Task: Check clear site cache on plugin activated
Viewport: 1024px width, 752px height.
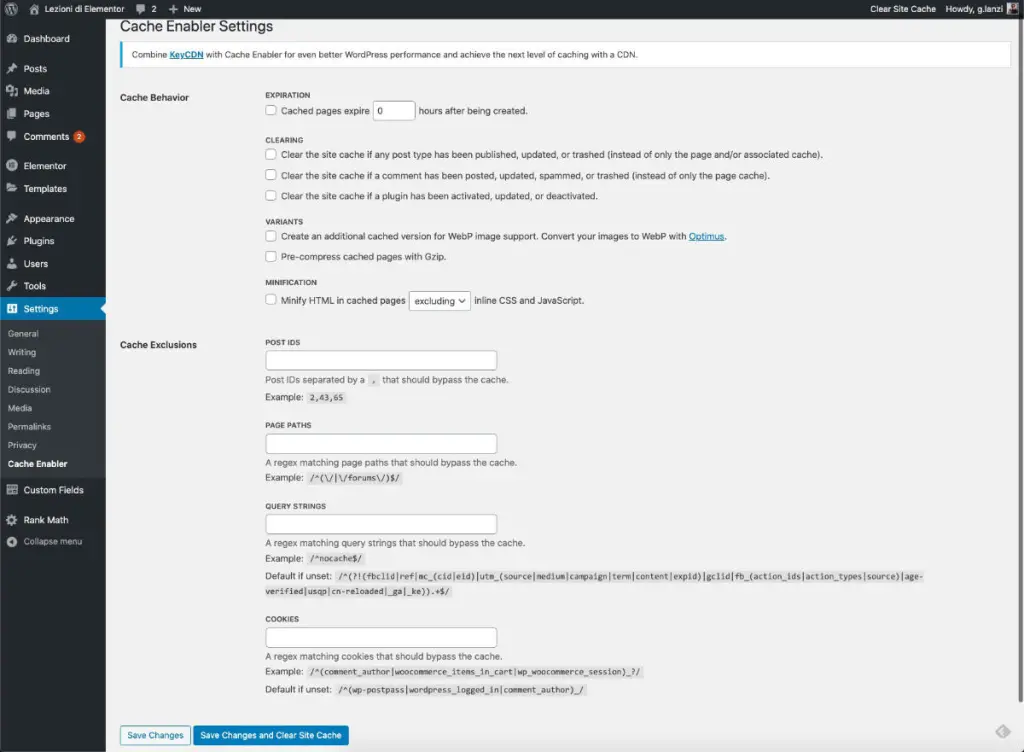Action: (271, 195)
